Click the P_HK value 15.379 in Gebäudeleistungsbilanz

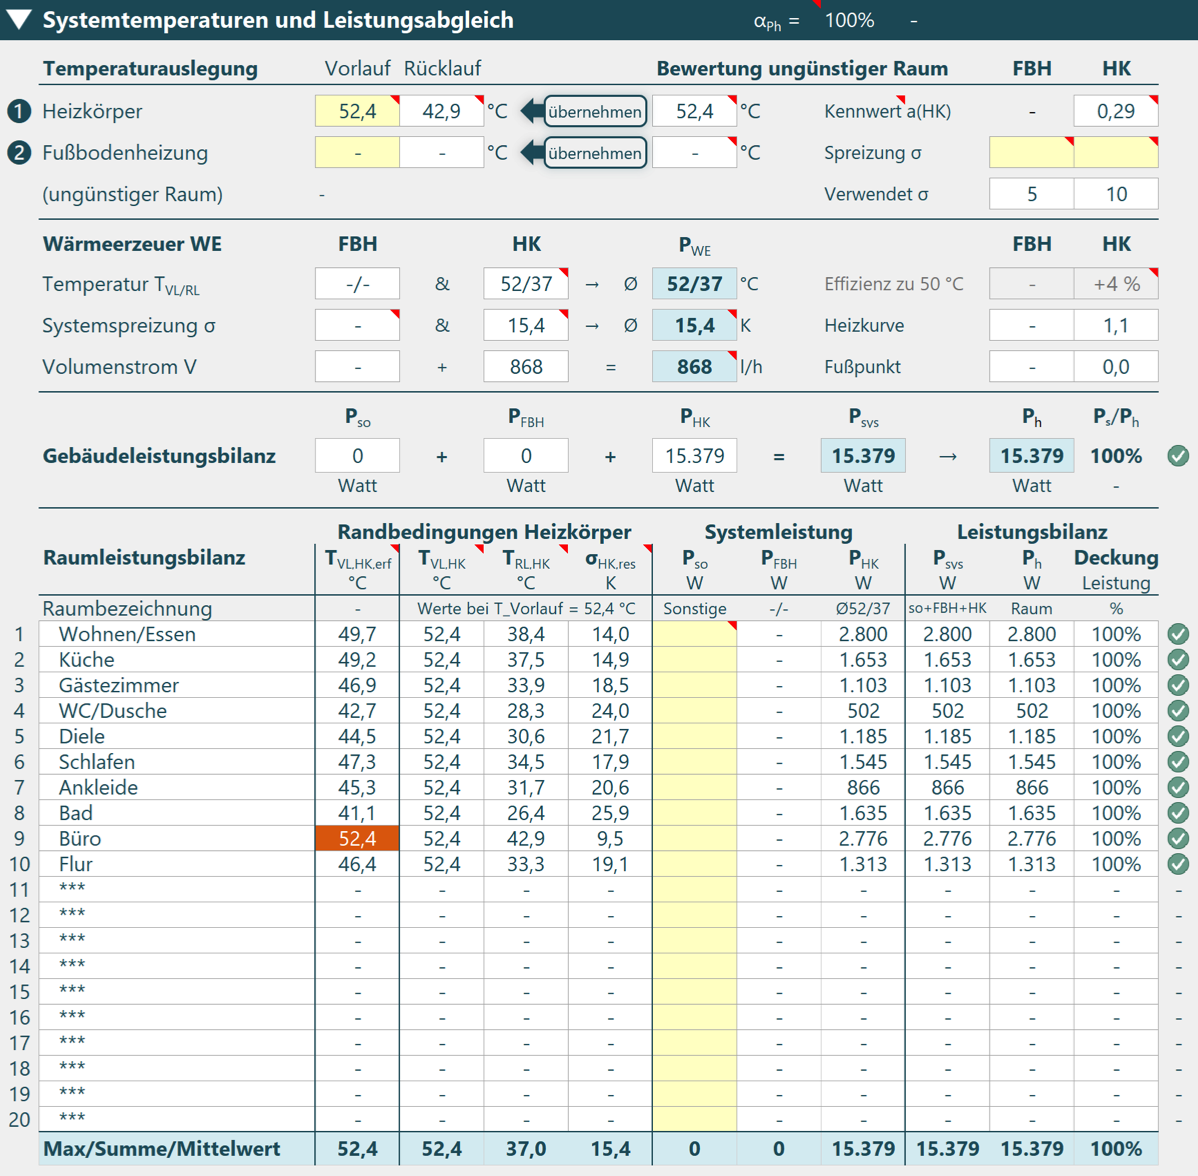[x=695, y=456]
